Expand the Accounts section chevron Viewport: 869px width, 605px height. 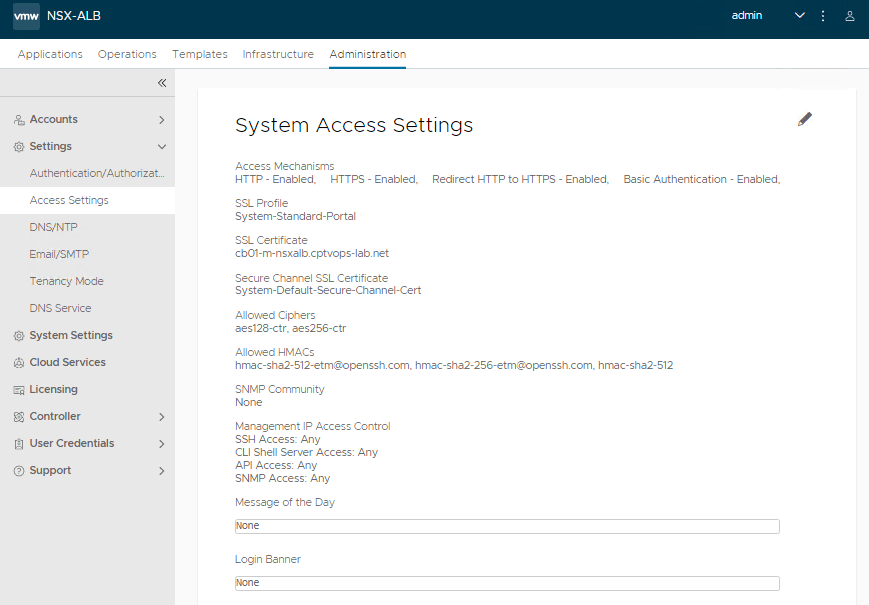162,120
